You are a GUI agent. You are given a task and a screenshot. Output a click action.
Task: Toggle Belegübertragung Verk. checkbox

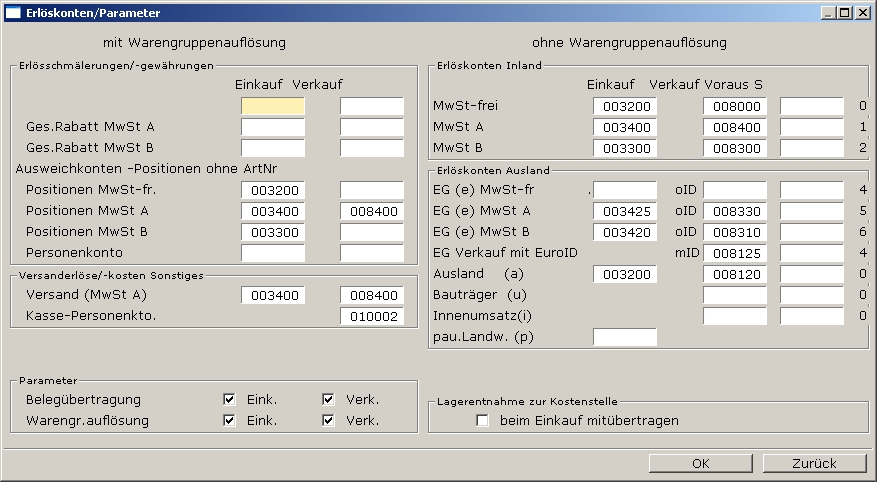pos(329,400)
